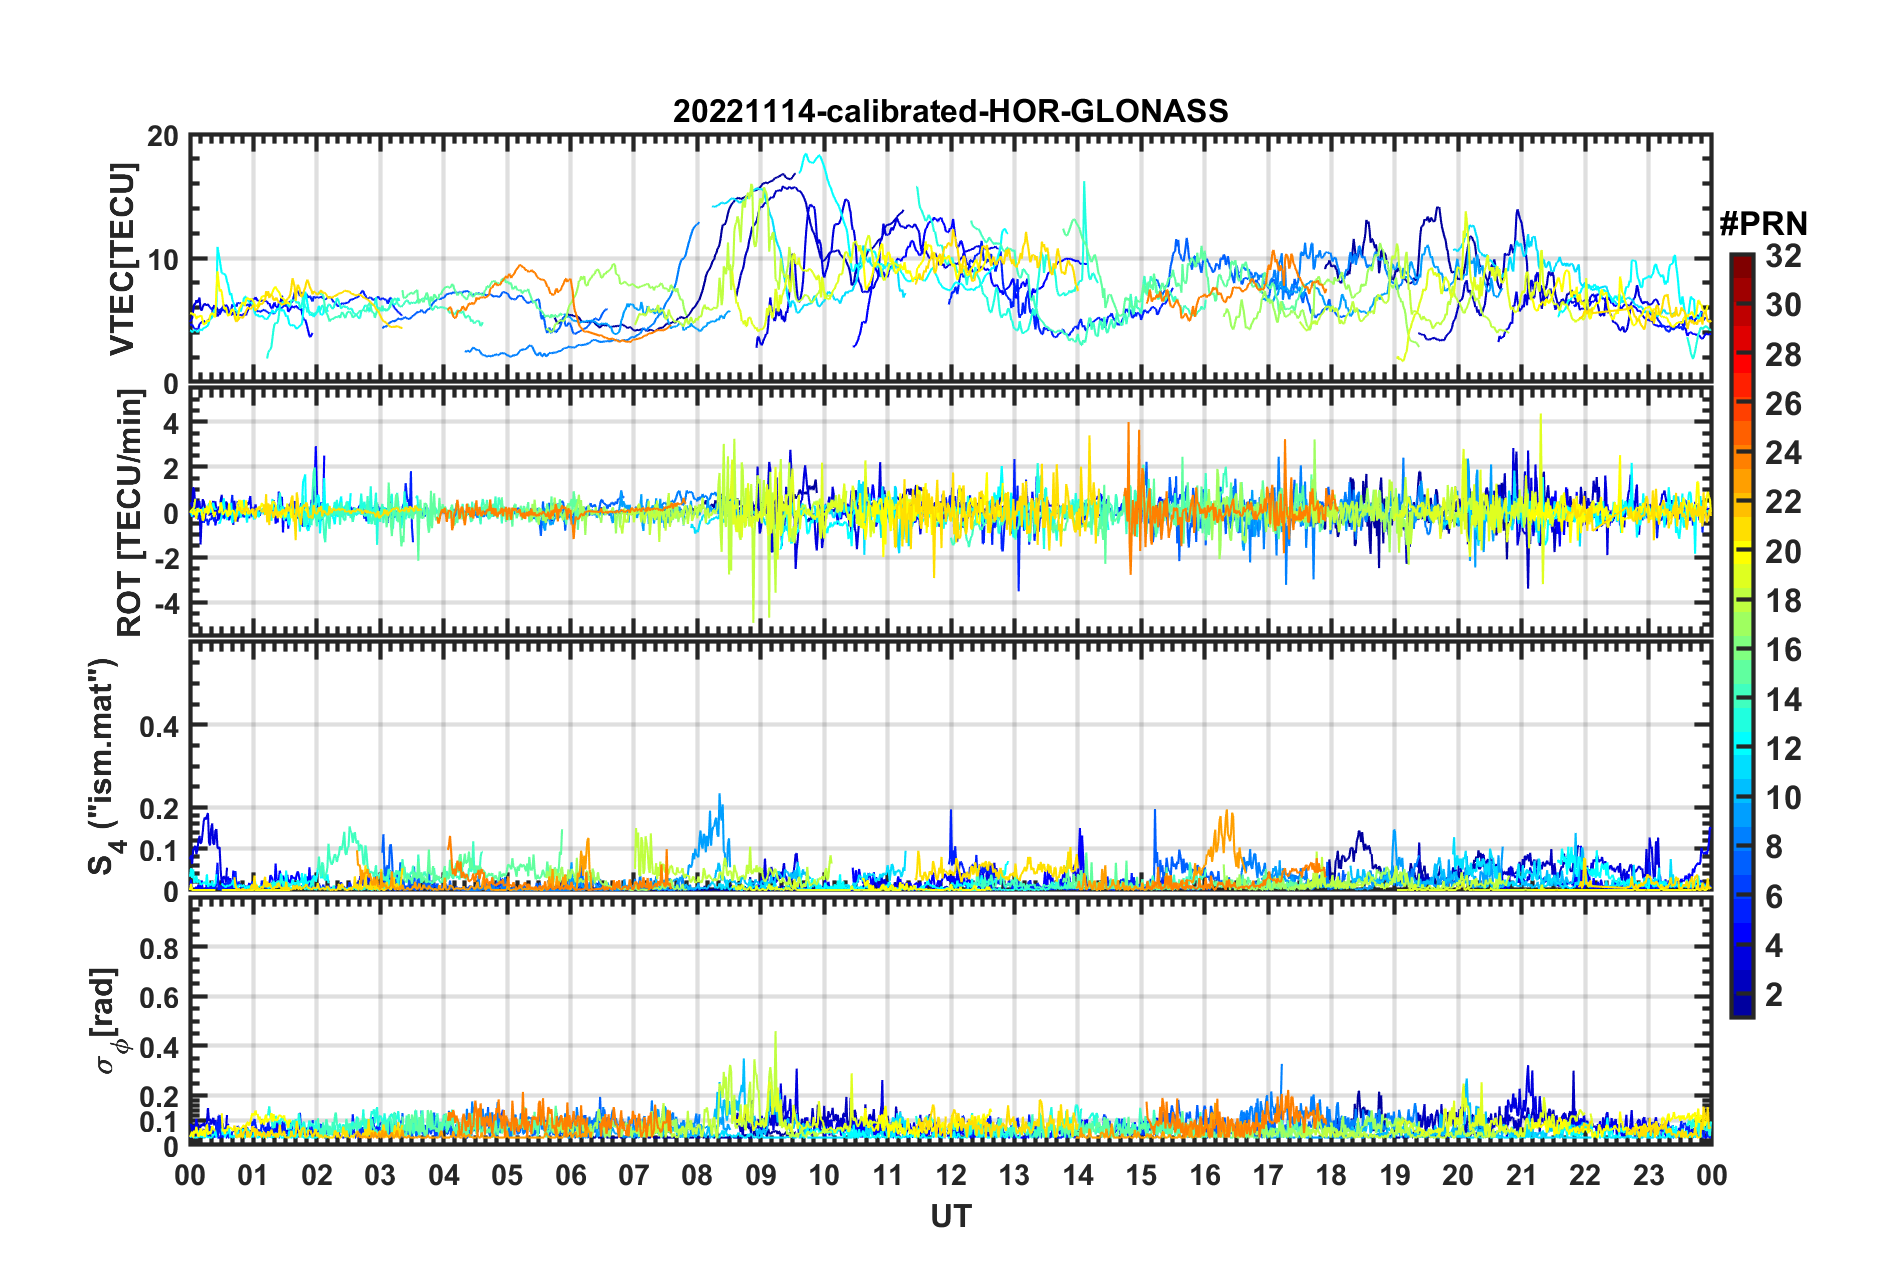The width and height of the screenshot is (1902, 1272).
Task: Click x-axis tick label 04
Action: point(443,1176)
